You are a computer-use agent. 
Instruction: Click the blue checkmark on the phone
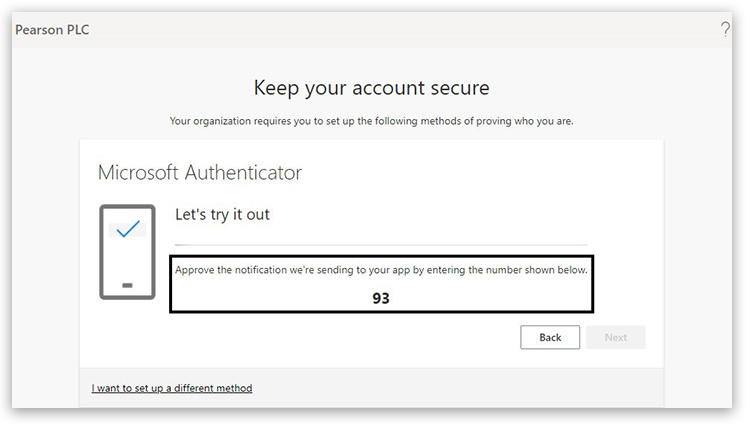127,230
